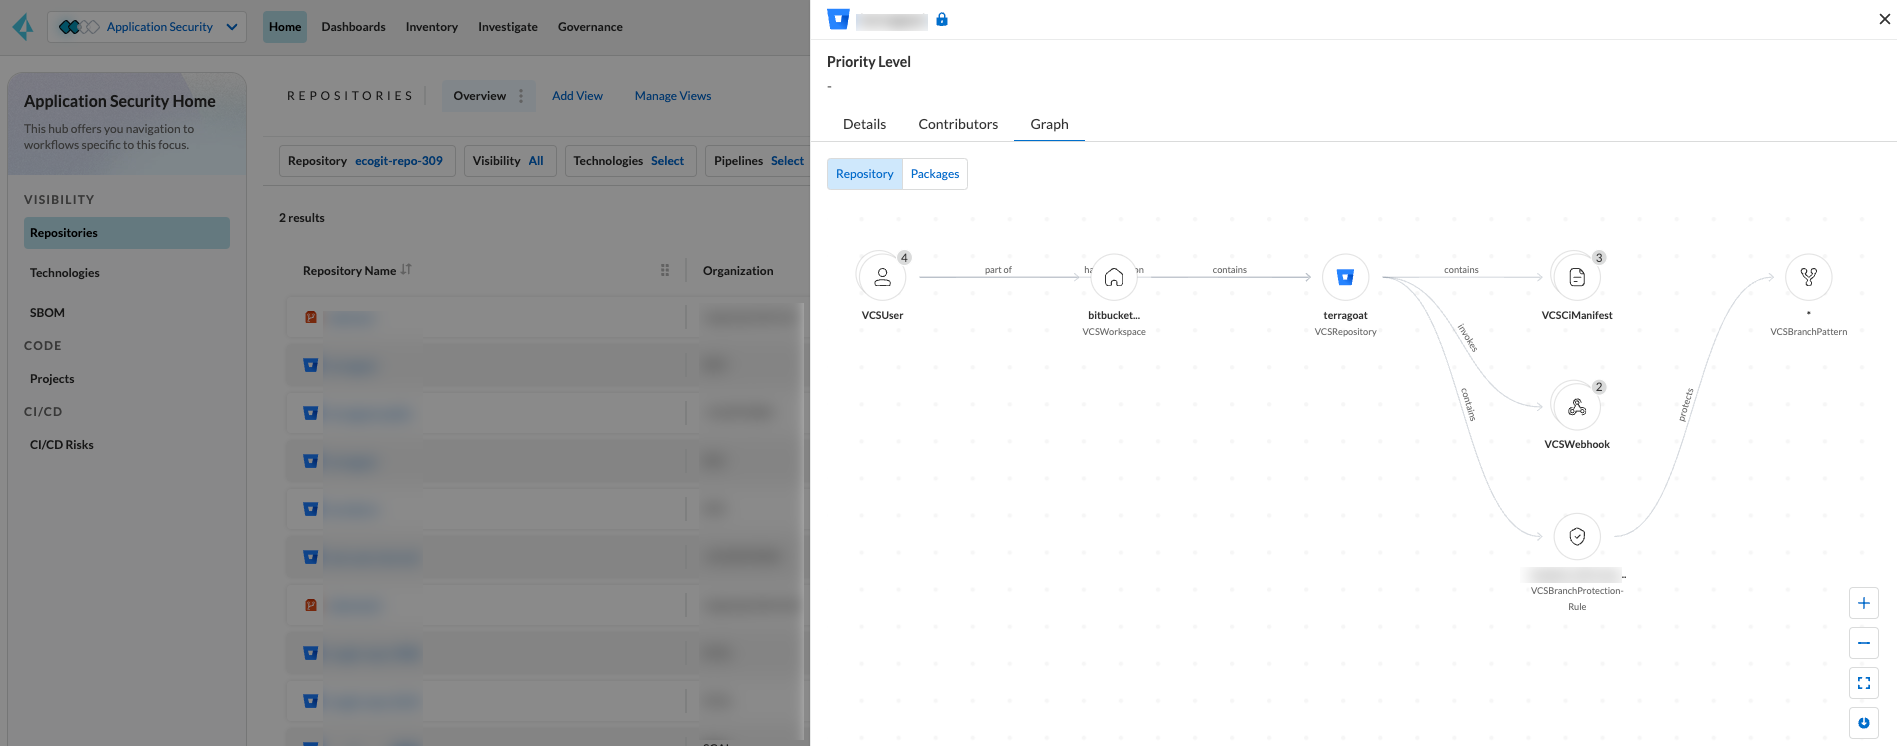Viewport: 1897px width, 746px height.
Task: Download the graph using the download icon
Action: (x=1864, y=723)
